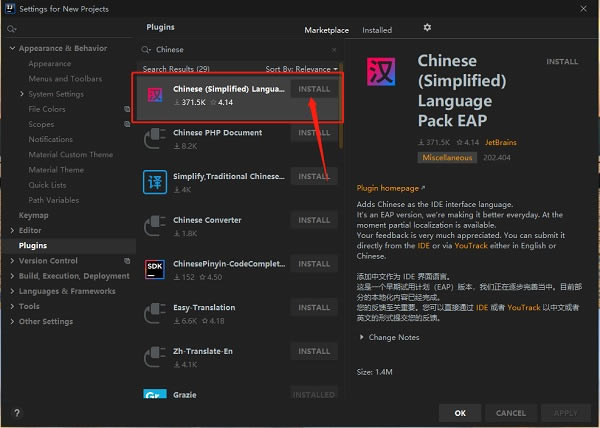Image resolution: width=600 pixels, height=428 pixels.
Task: Expand the Tools section
Action: (x=12, y=306)
